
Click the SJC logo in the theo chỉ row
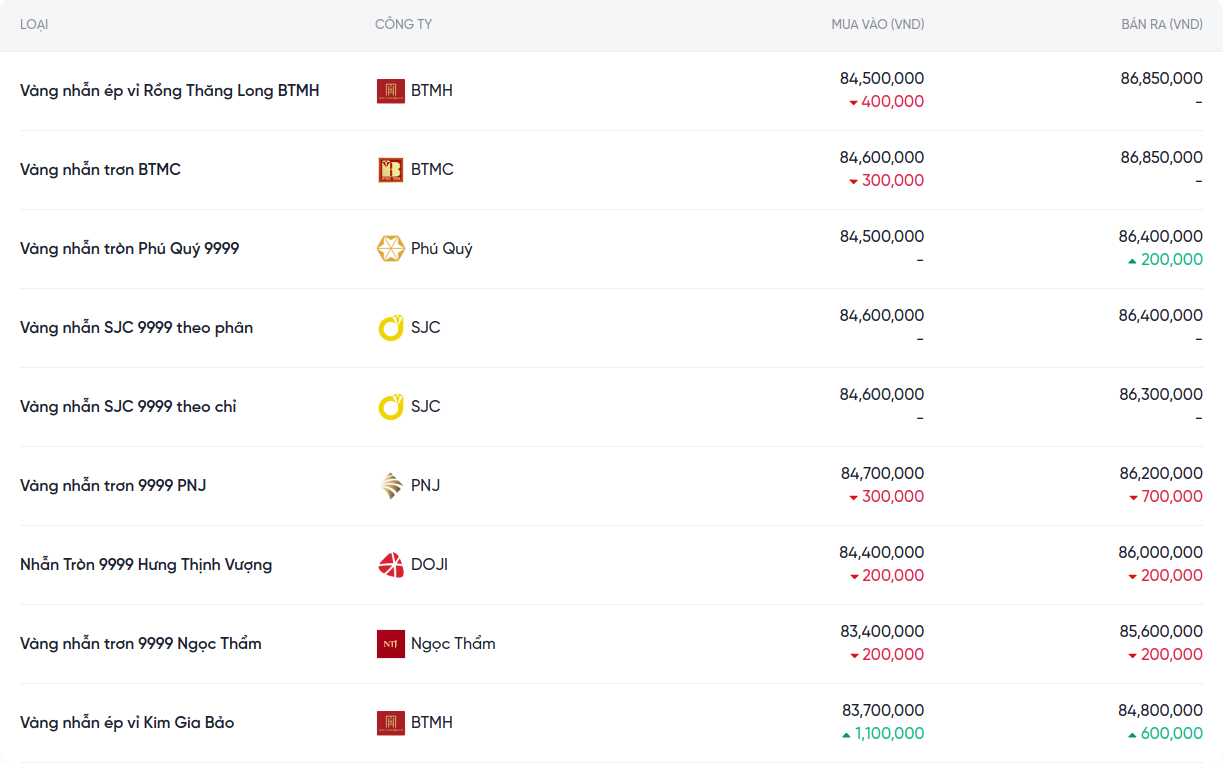(390, 407)
